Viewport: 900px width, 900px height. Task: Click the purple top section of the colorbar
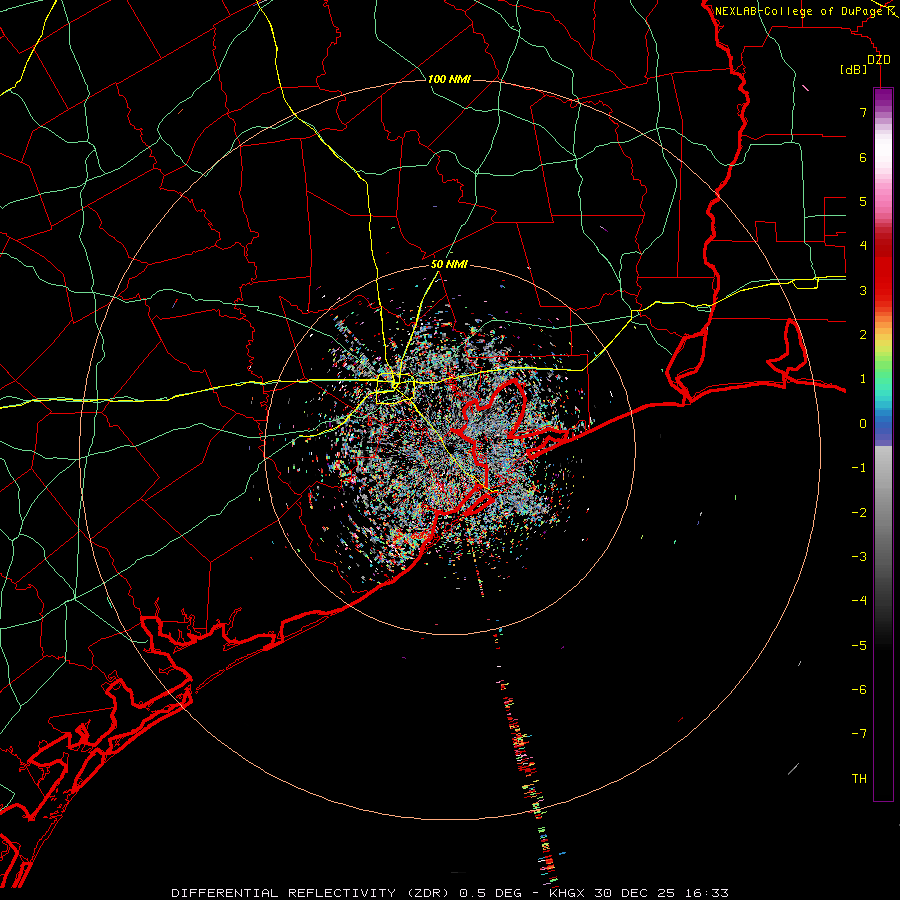883,98
